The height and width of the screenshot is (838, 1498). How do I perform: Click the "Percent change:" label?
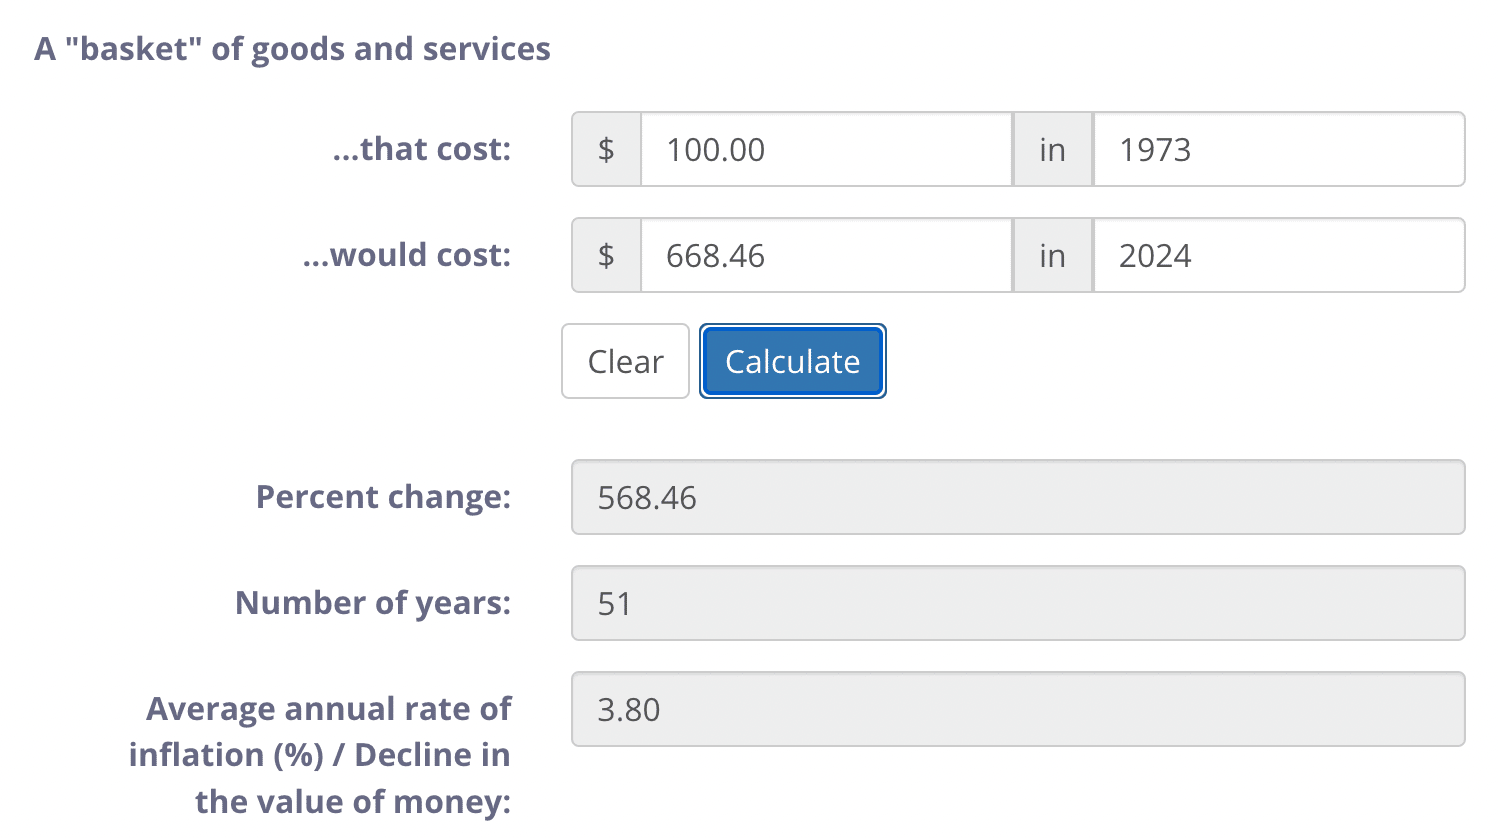[x=383, y=497]
